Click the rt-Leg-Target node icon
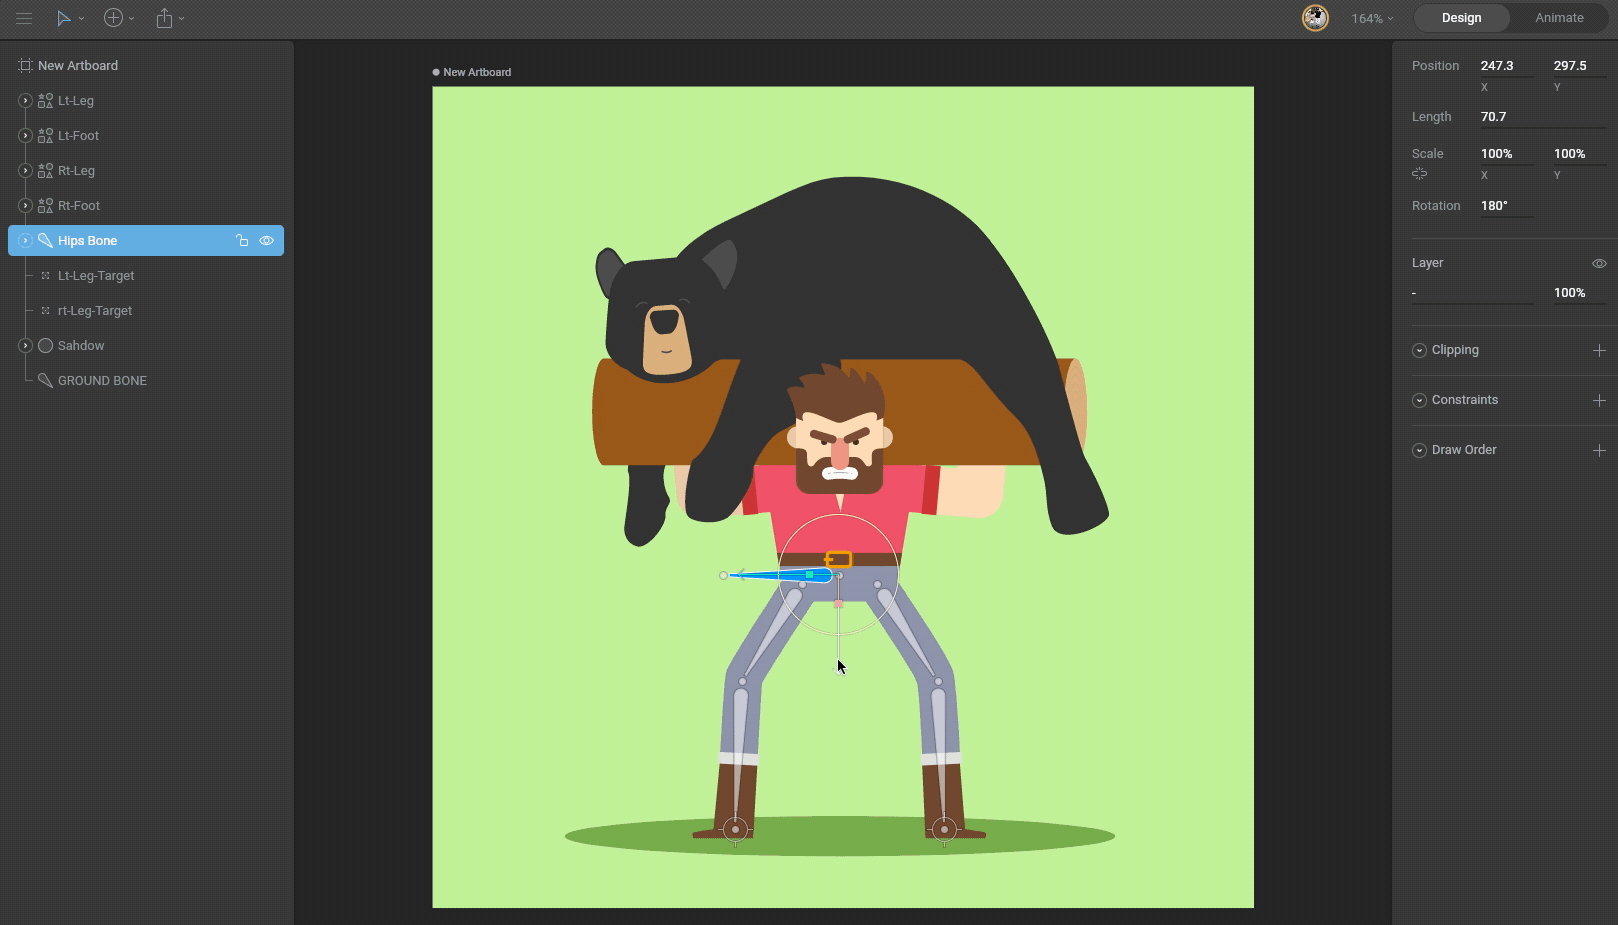Screen dimensions: 1618x925 pyautogui.click(x=45, y=311)
